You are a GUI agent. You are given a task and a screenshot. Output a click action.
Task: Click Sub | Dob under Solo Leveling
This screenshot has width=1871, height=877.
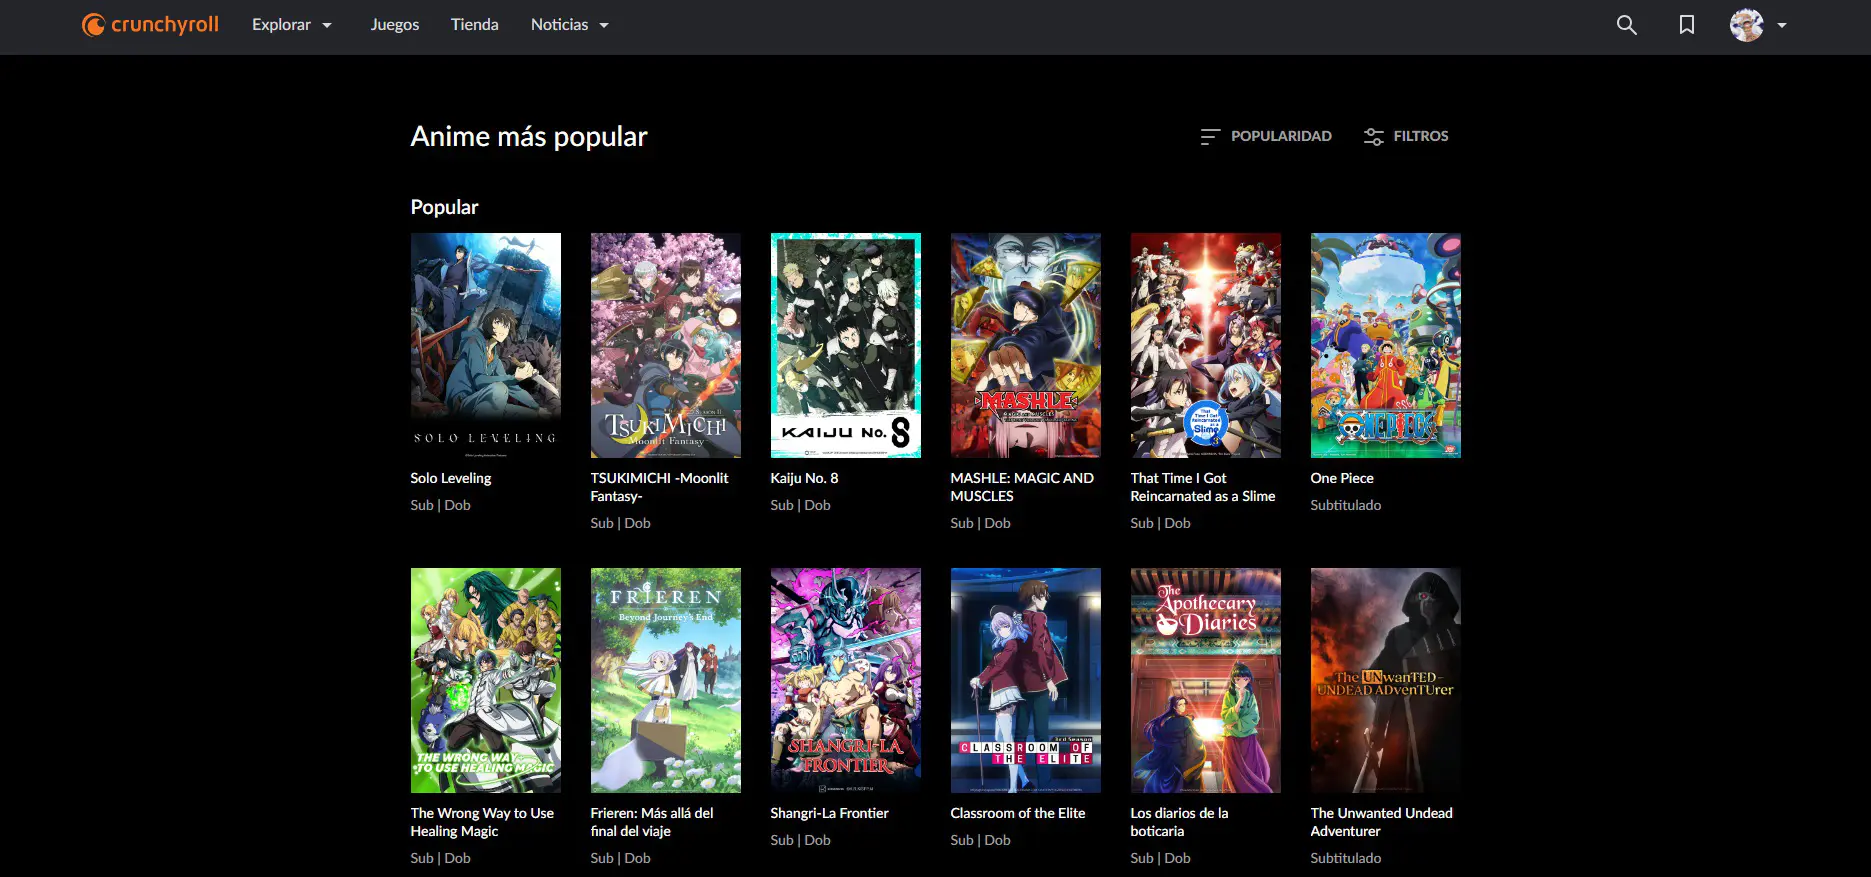(440, 505)
